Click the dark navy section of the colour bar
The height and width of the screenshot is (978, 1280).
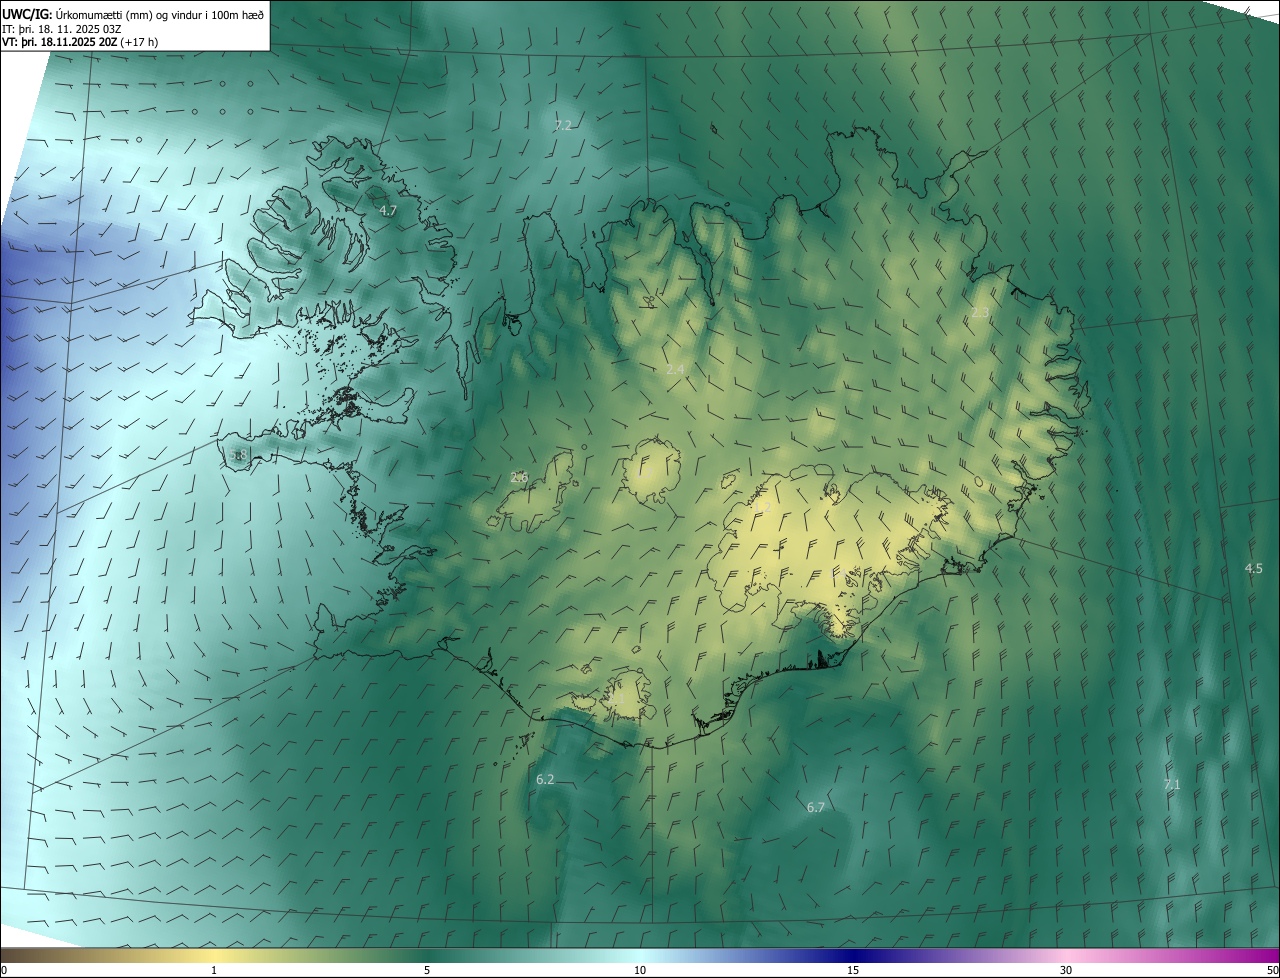tap(853, 956)
